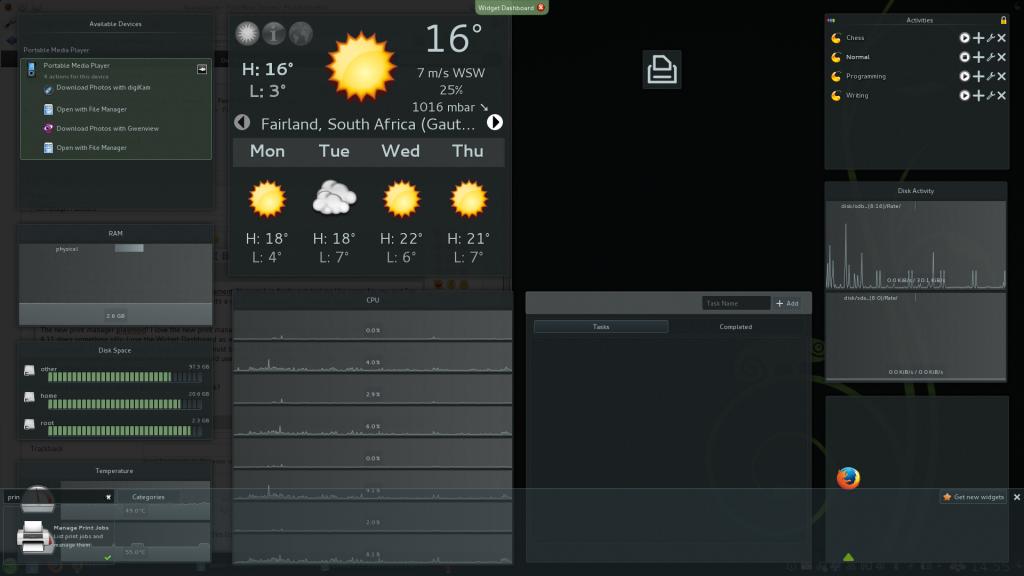Click the Firefox launcher icon
This screenshot has height=576, width=1024.
[848, 479]
